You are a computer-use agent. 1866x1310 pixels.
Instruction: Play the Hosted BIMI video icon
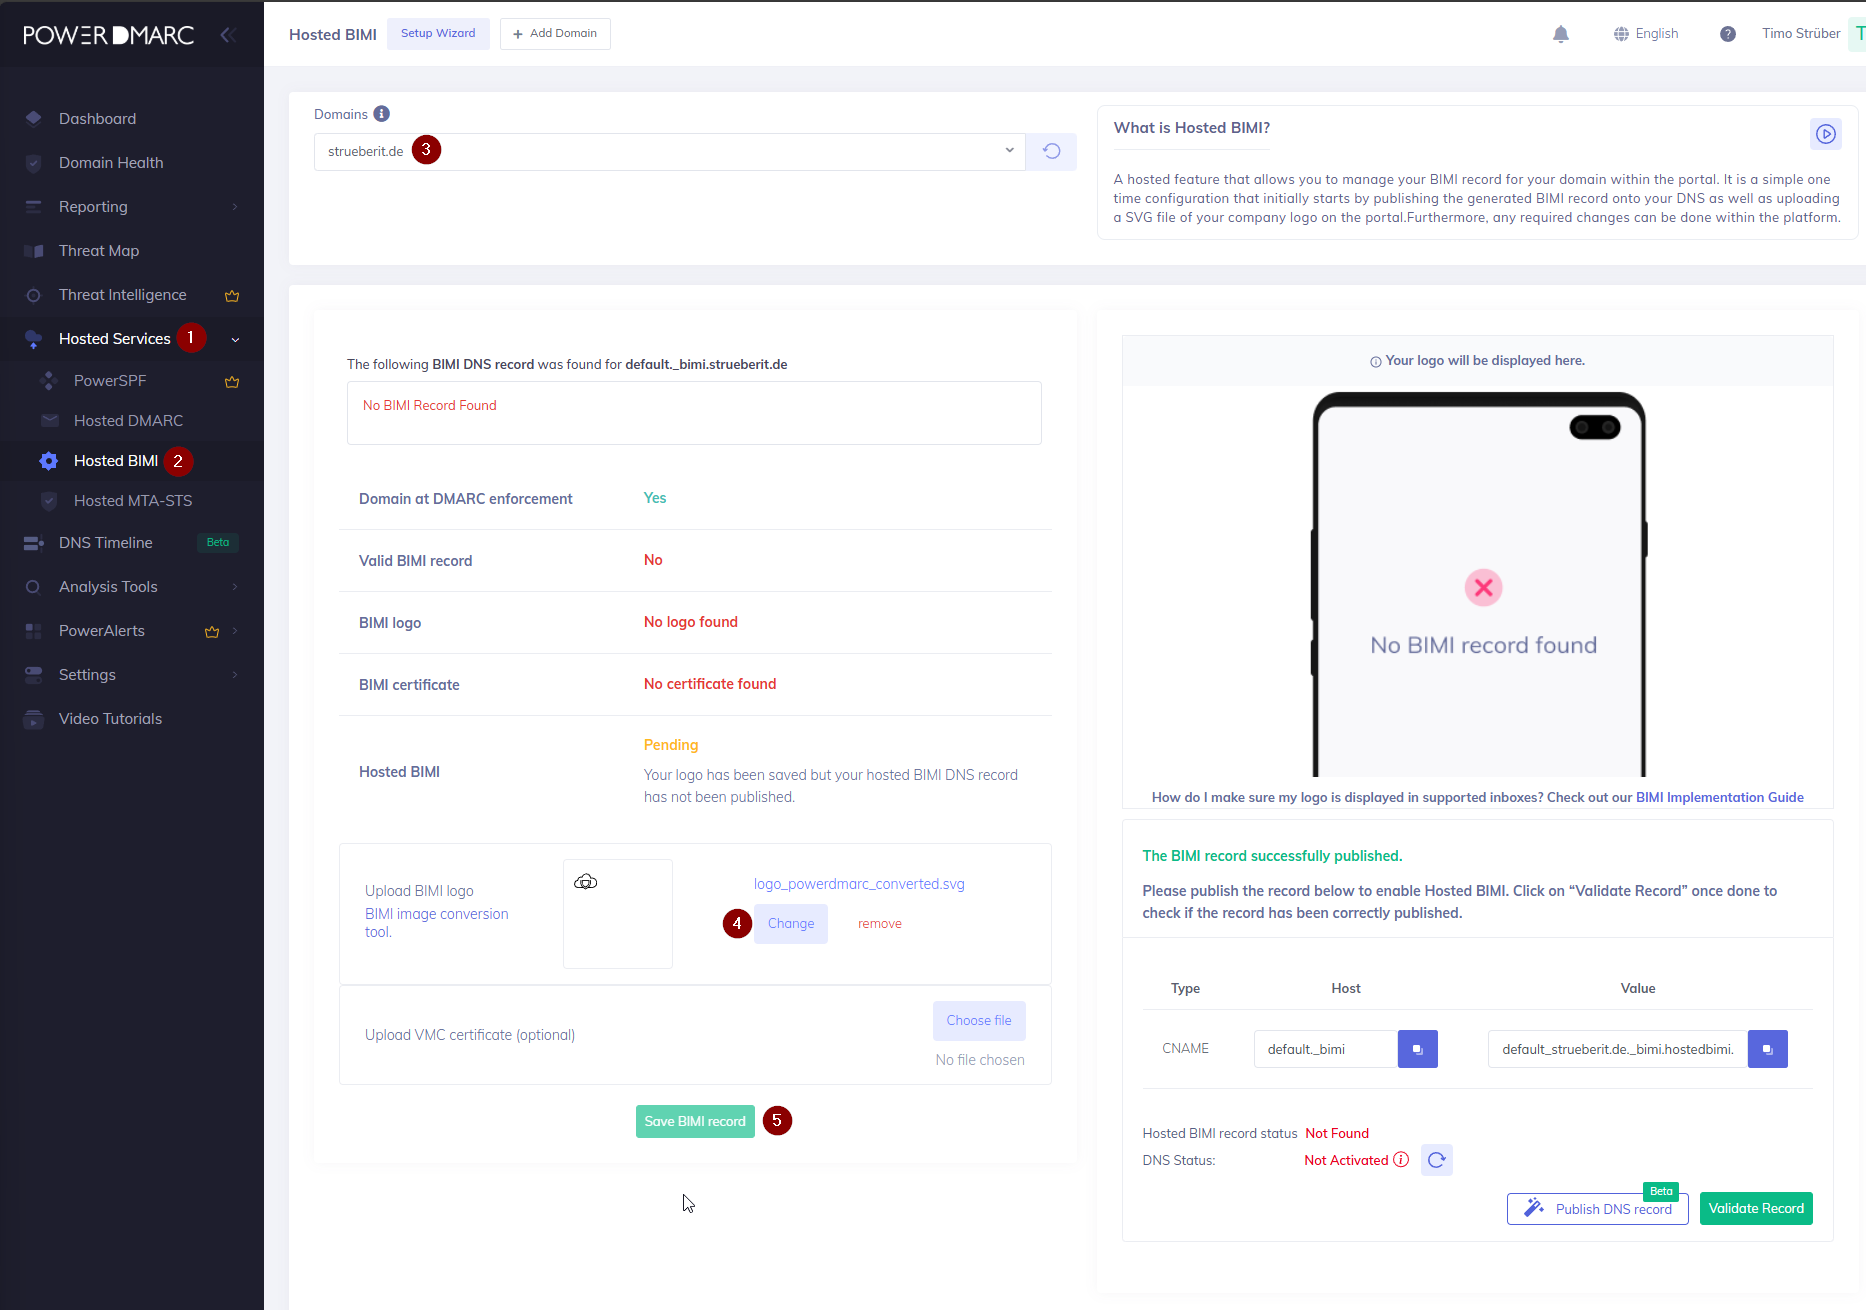click(x=1825, y=134)
